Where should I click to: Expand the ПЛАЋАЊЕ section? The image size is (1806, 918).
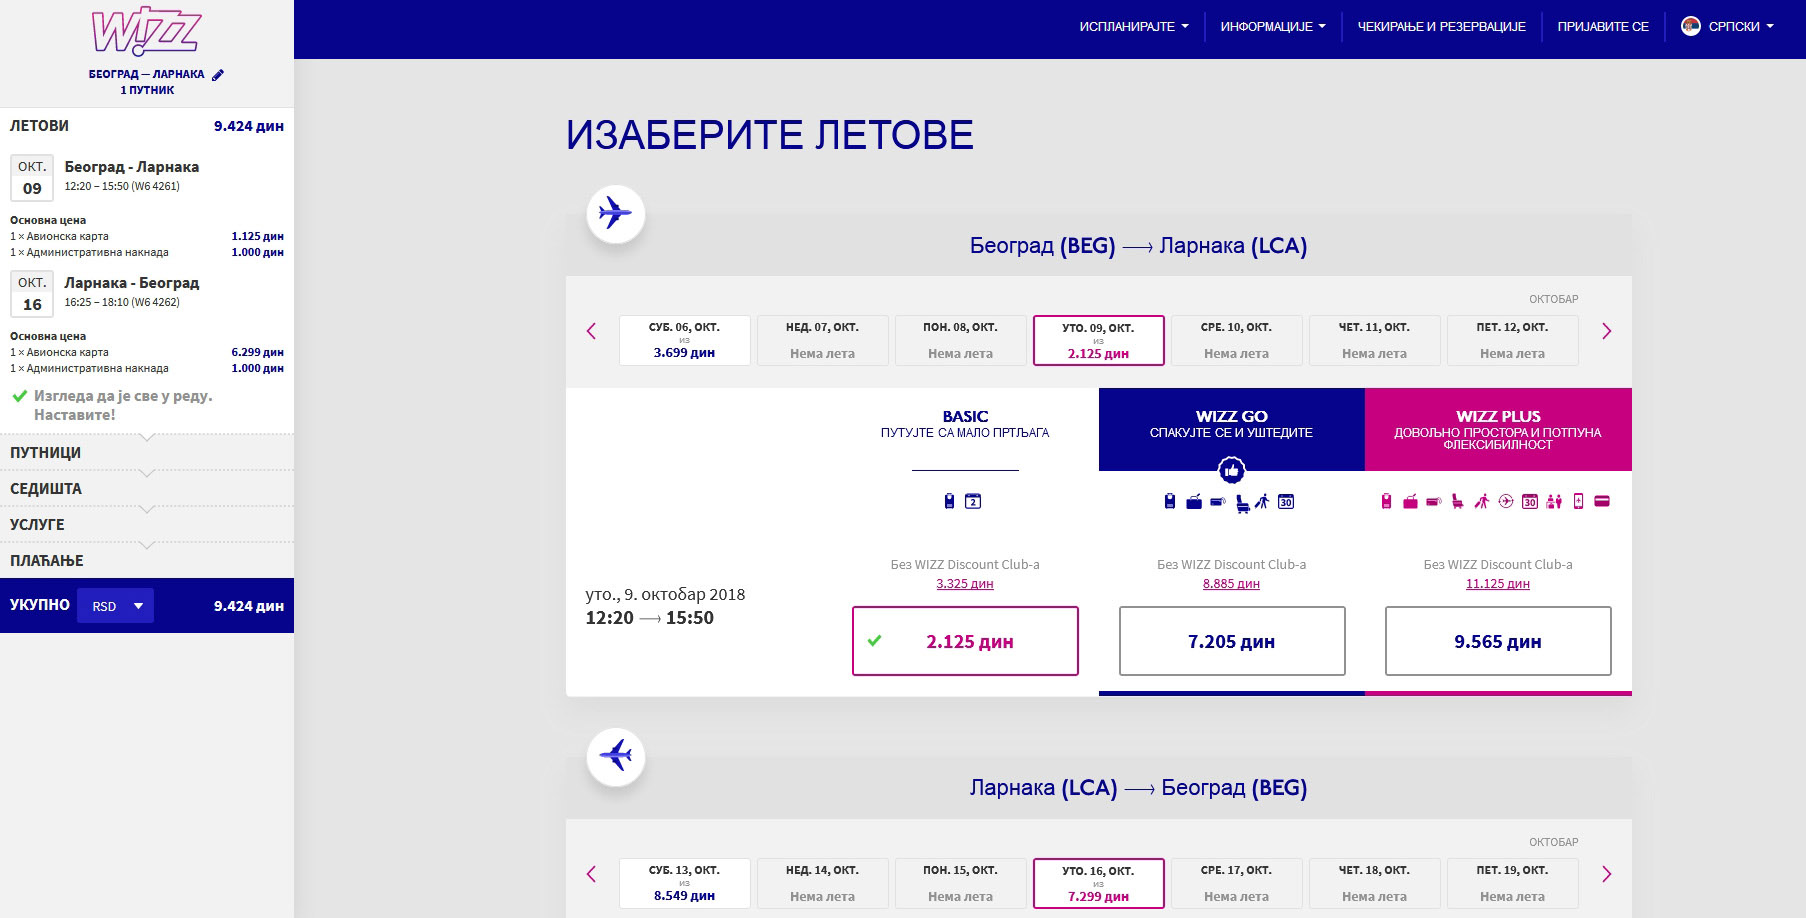(x=147, y=561)
